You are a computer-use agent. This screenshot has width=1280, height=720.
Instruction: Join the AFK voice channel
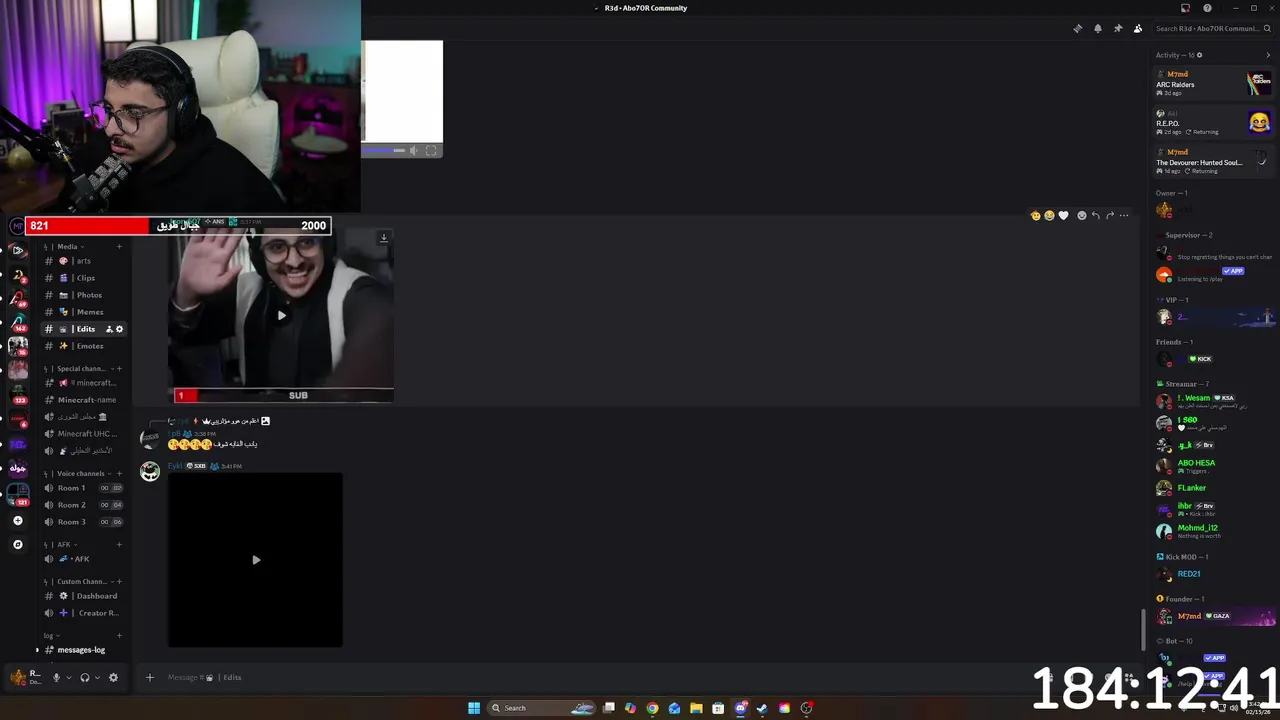click(85, 559)
